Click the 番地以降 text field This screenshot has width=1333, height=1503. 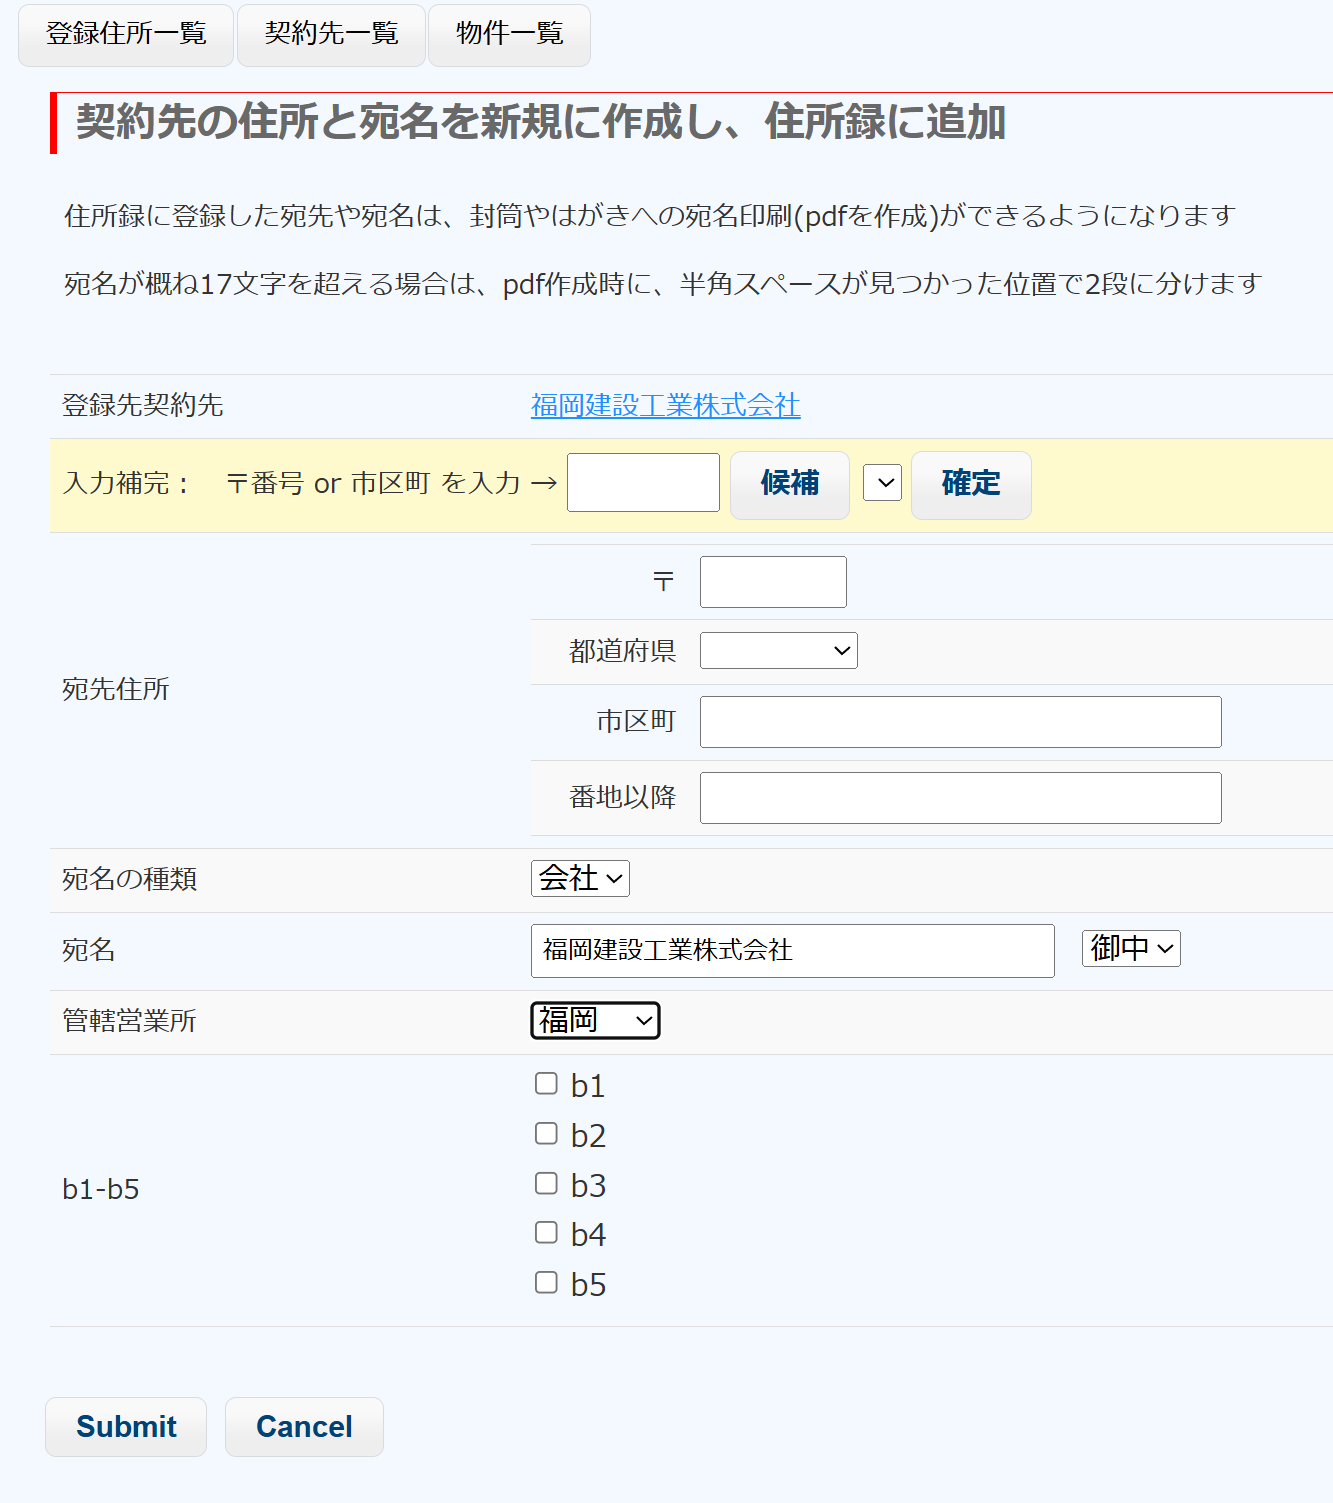pos(960,798)
